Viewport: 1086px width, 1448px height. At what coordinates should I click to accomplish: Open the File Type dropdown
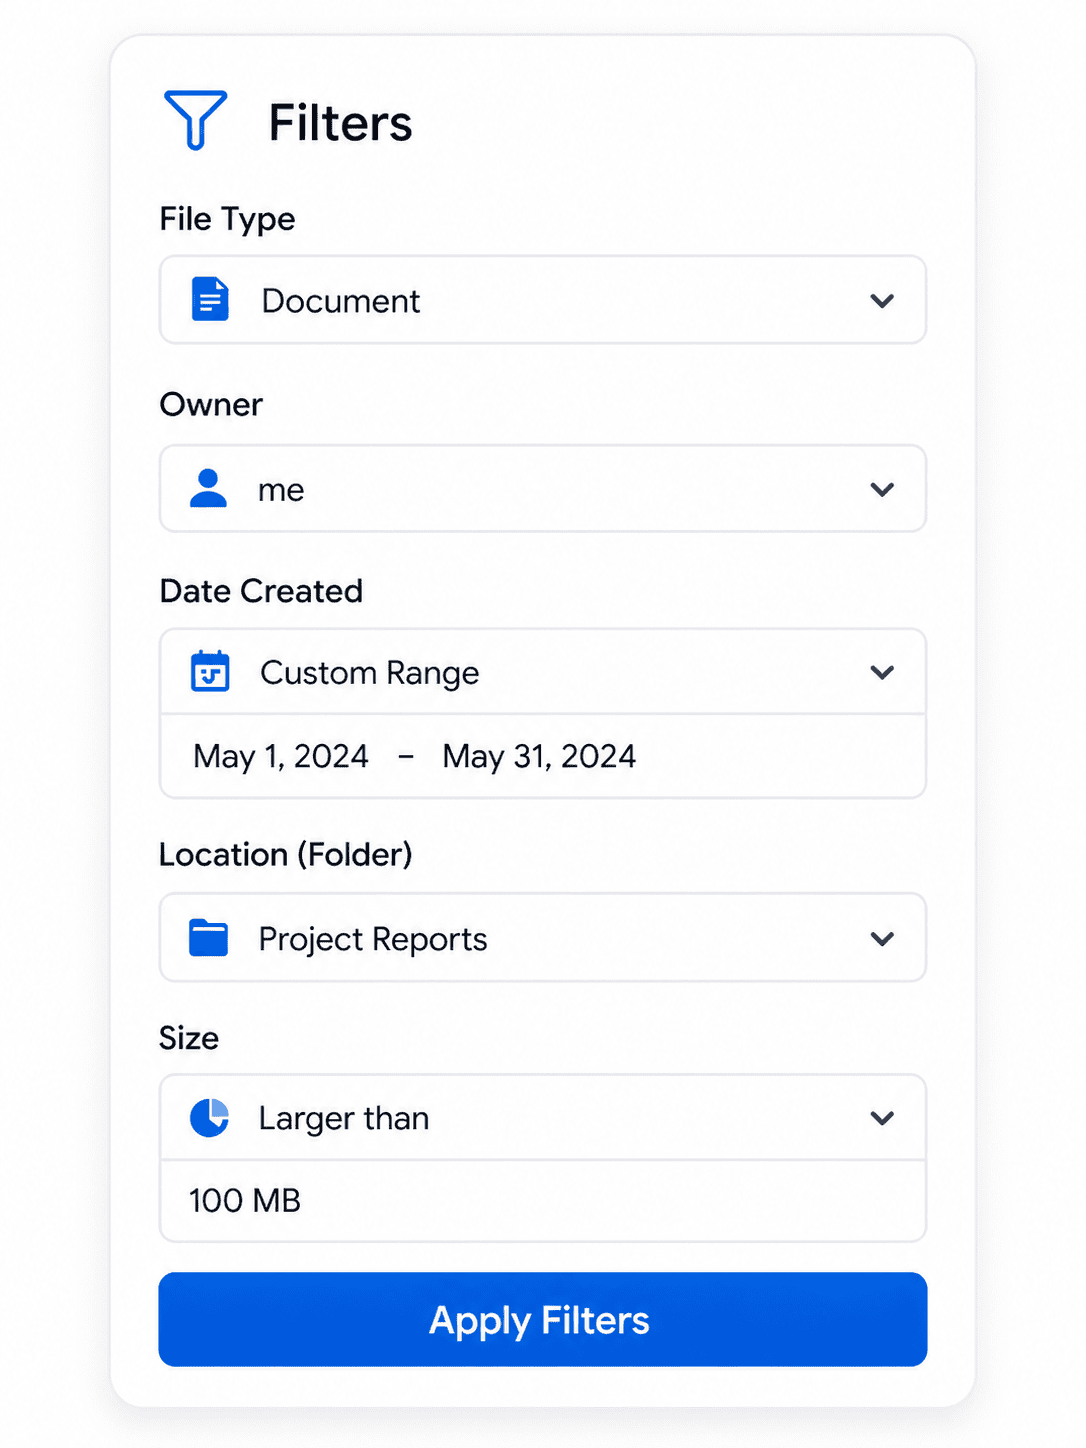pyautogui.click(x=881, y=300)
